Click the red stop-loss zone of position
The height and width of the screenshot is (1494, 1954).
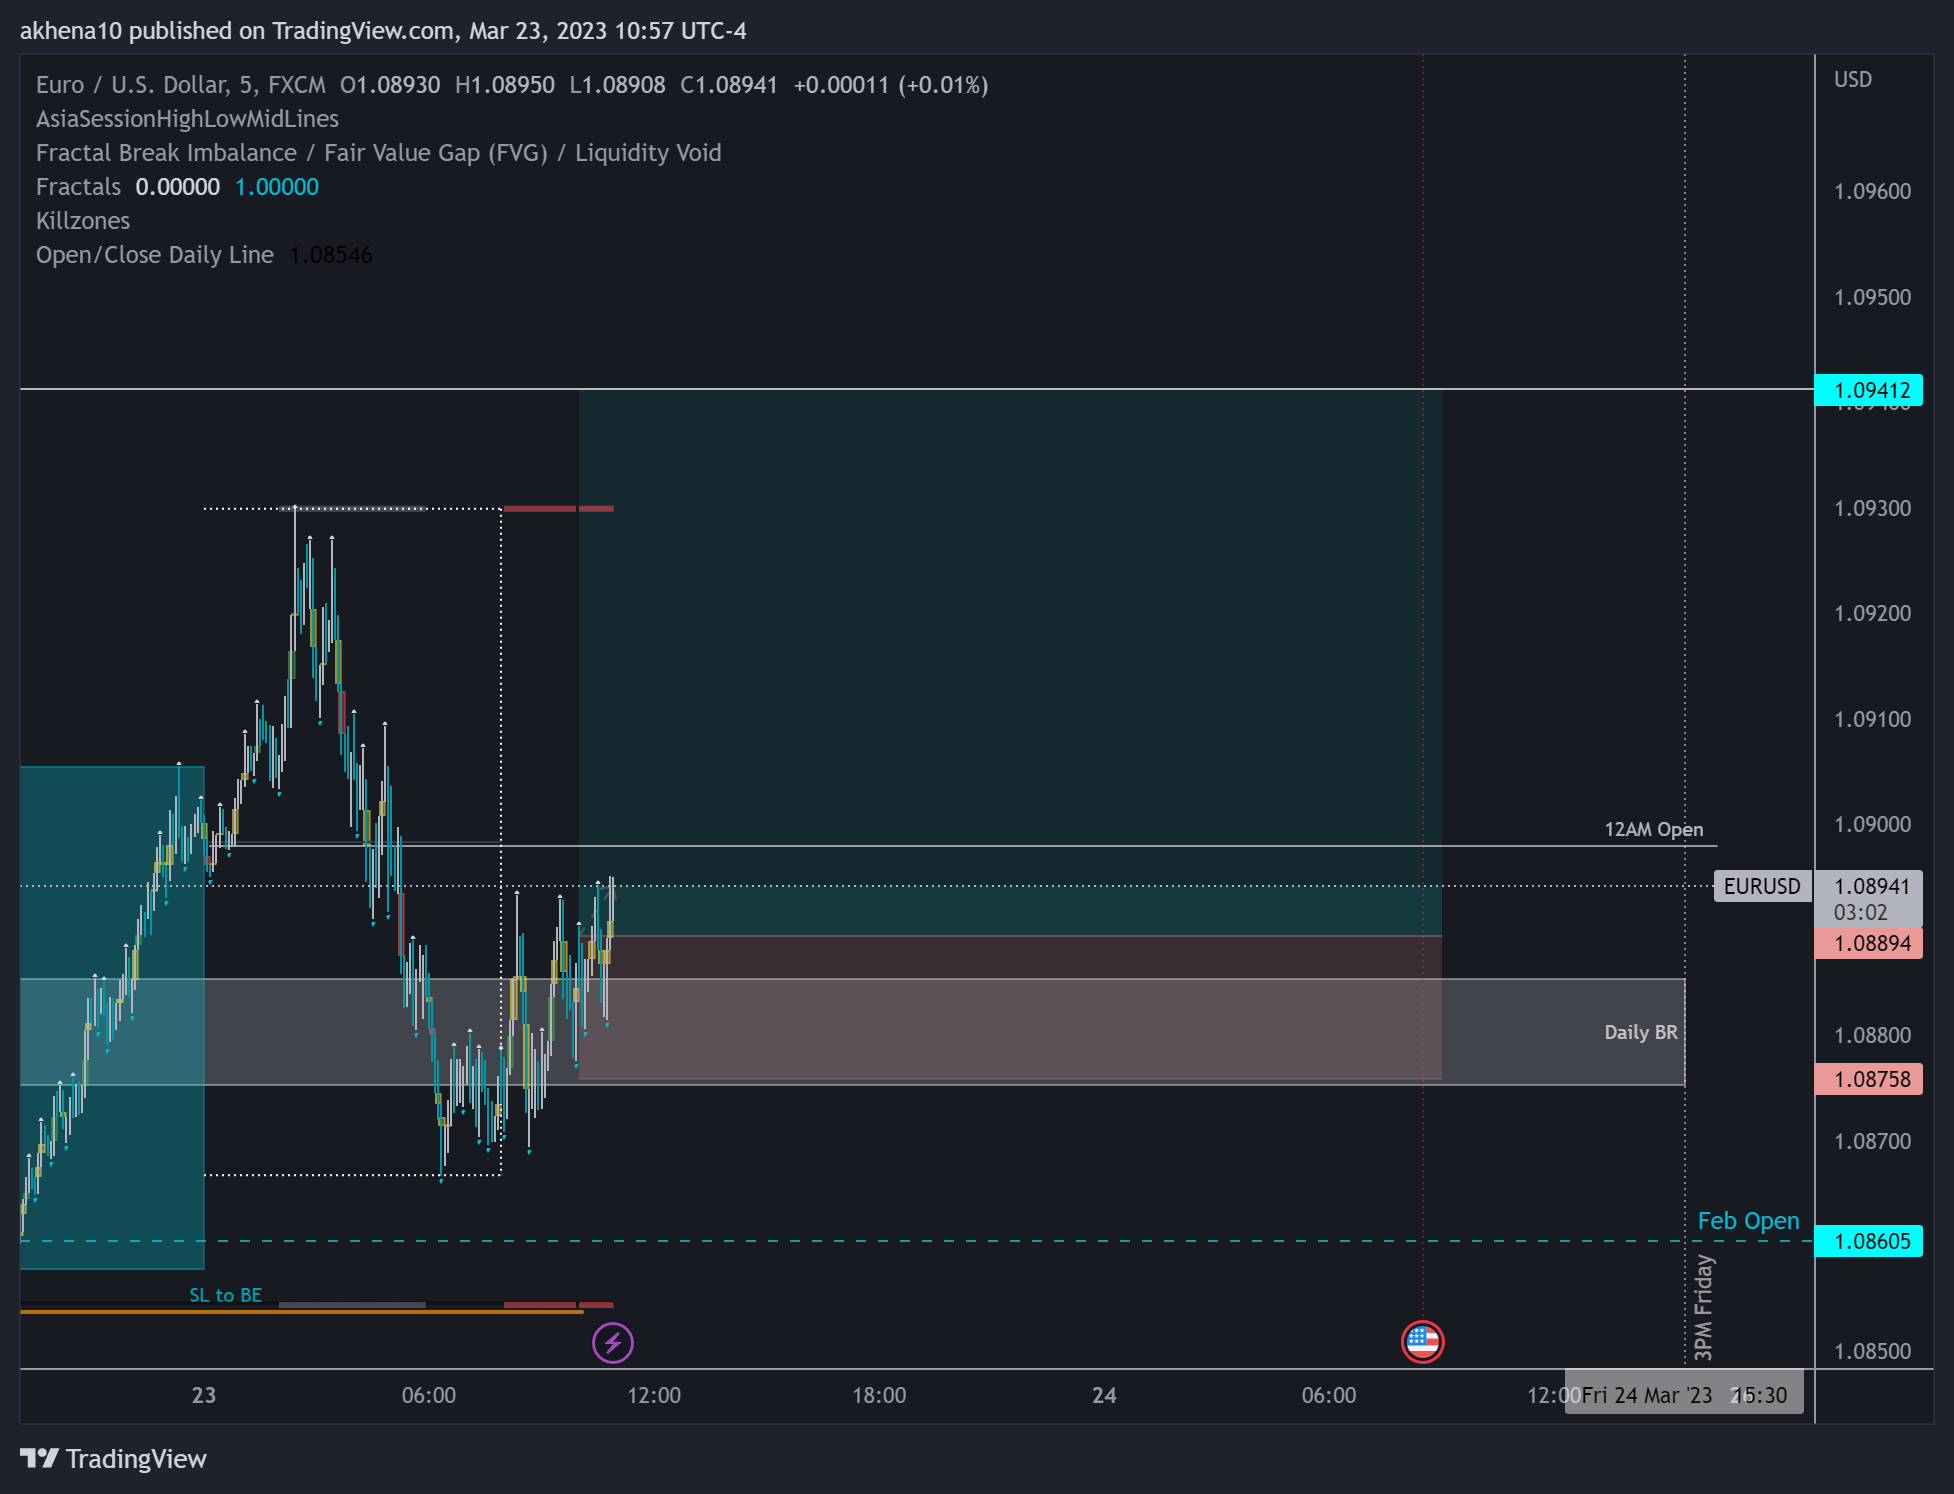(x=1010, y=1008)
